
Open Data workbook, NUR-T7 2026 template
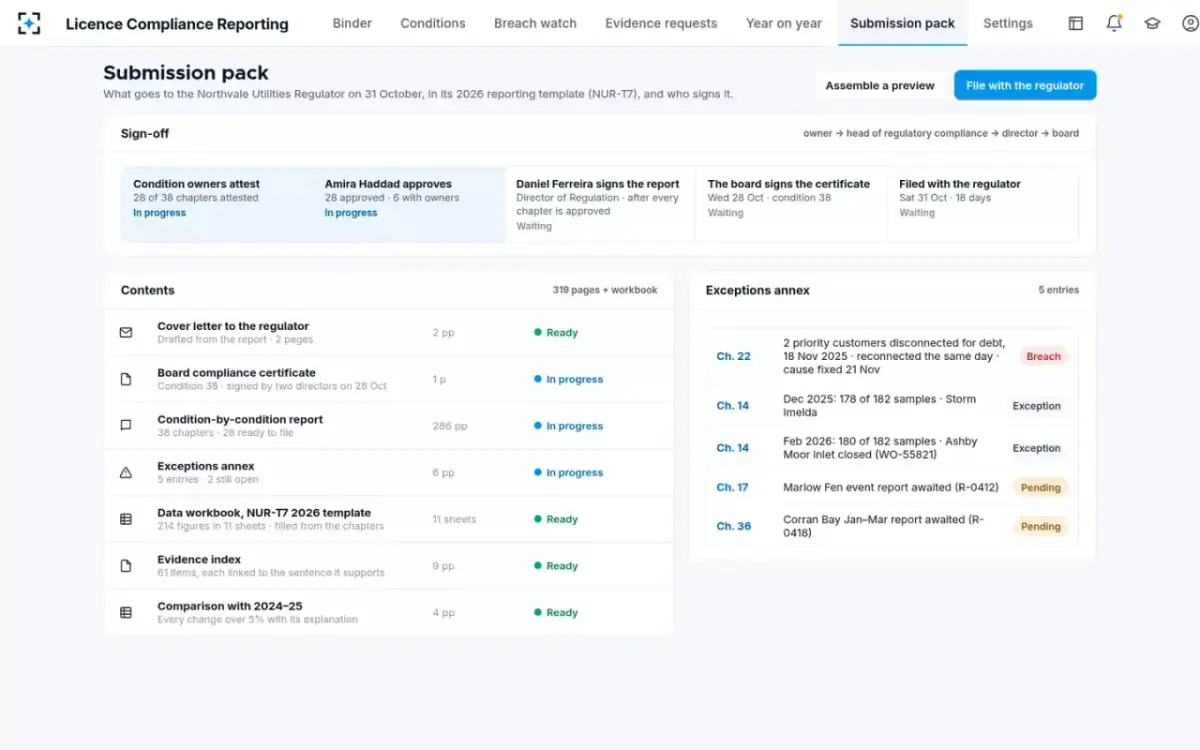pos(389,519)
